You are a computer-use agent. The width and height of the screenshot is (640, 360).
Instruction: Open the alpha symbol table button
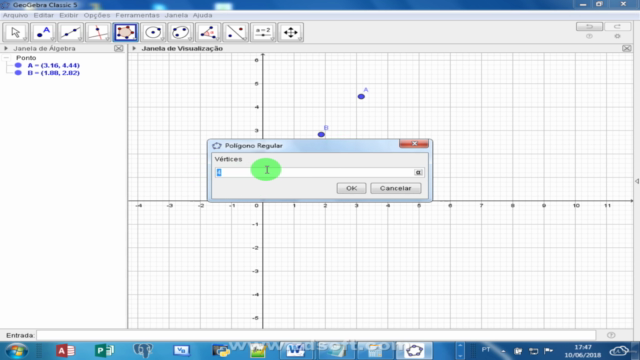pos(418,172)
